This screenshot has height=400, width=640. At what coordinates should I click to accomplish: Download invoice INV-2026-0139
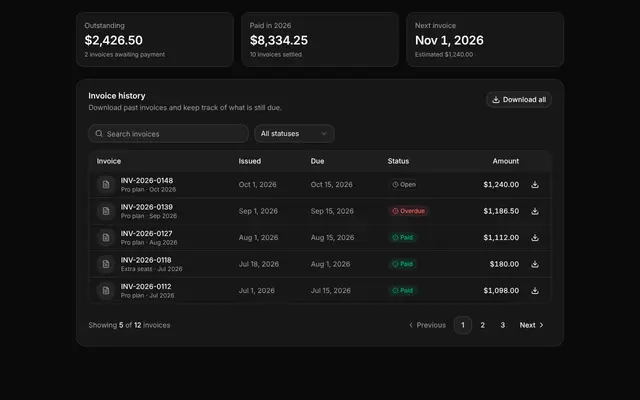coord(535,211)
